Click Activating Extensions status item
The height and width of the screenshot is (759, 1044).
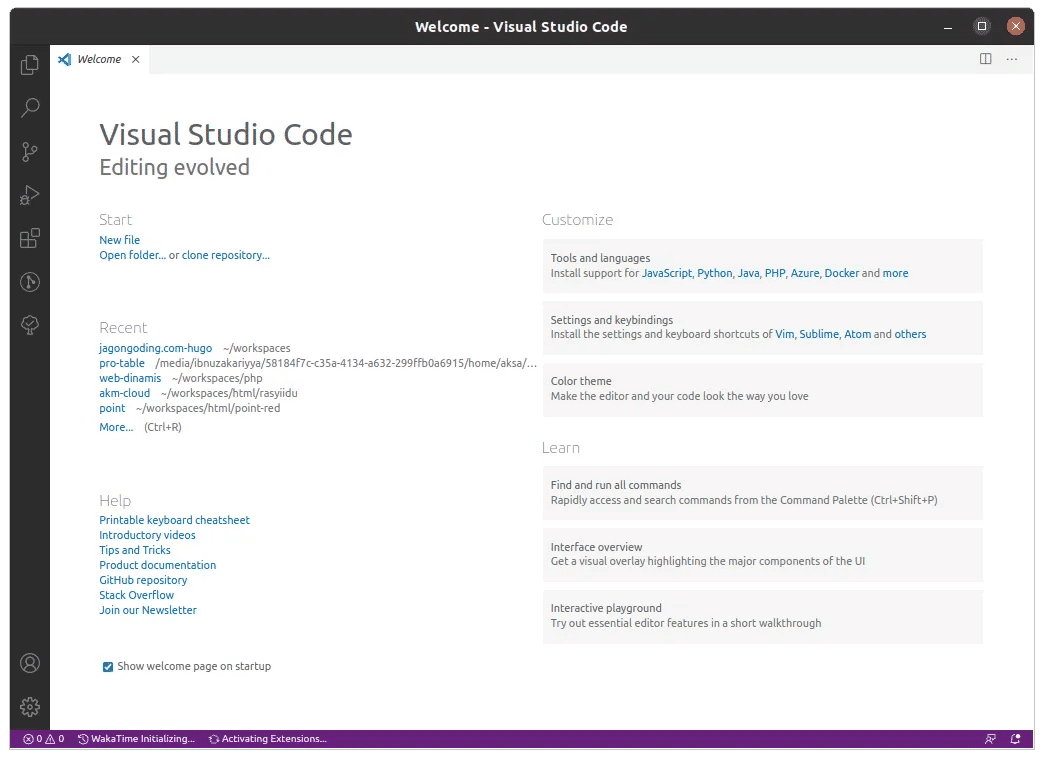[268, 738]
